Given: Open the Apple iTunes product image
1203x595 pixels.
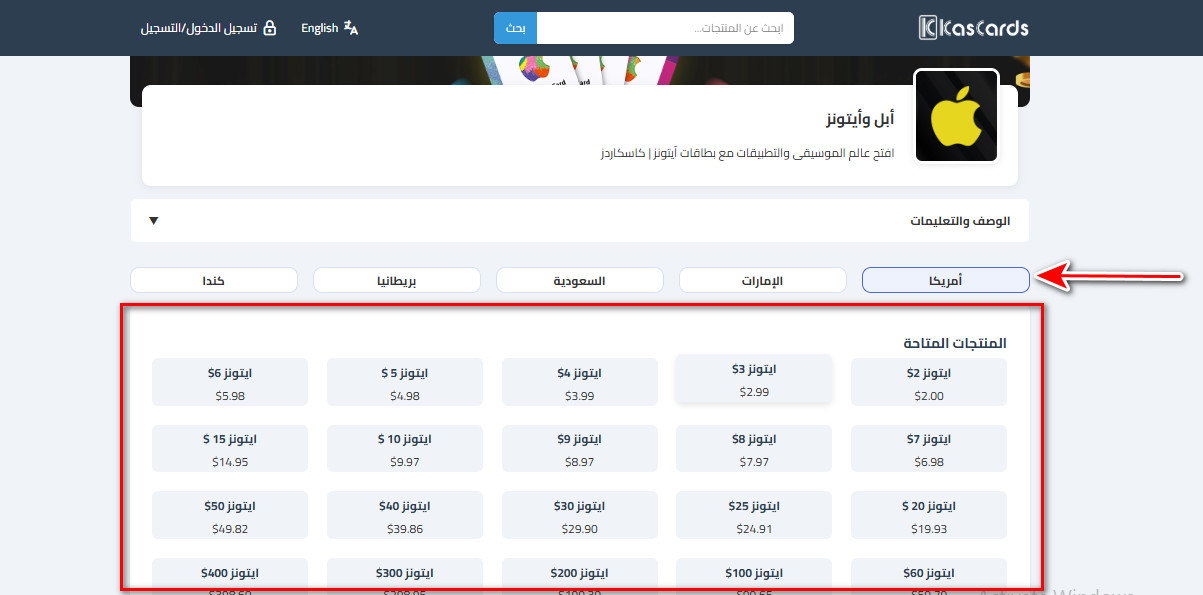Looking at the screenshot, I should pyautogui.click(x=955, y=115).
